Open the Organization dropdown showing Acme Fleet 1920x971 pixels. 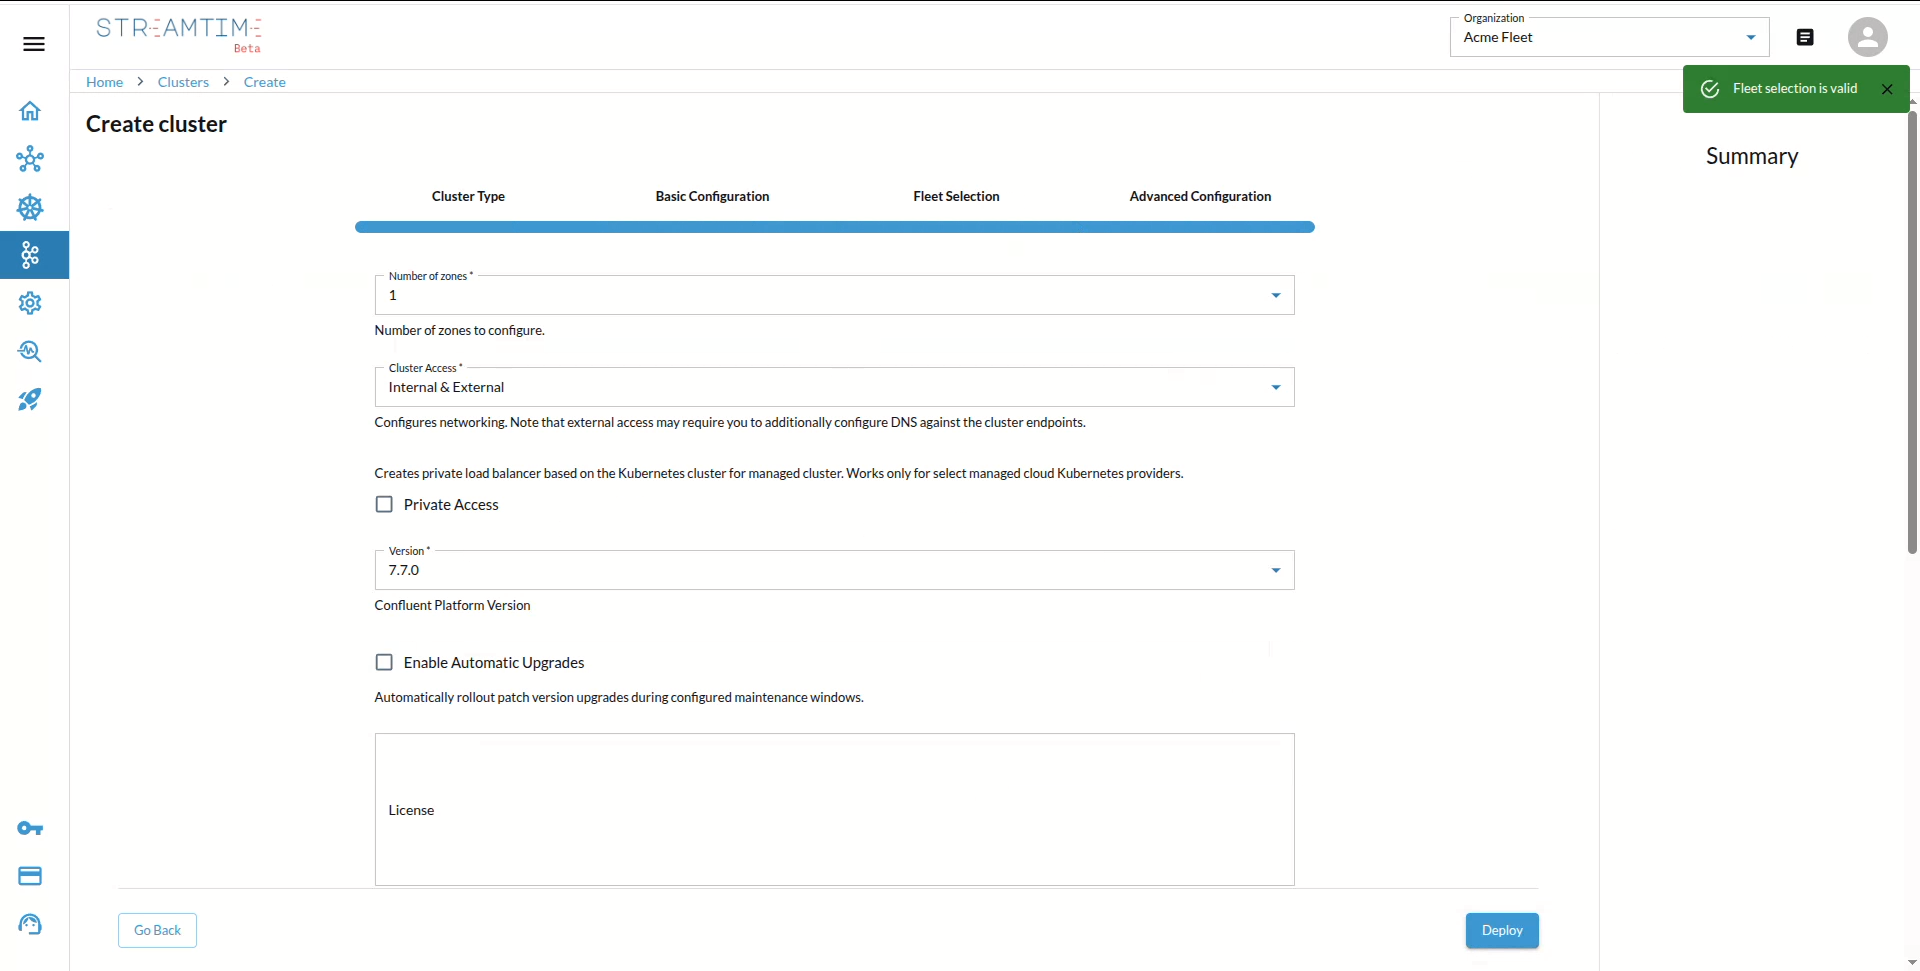click(1609, 37)
